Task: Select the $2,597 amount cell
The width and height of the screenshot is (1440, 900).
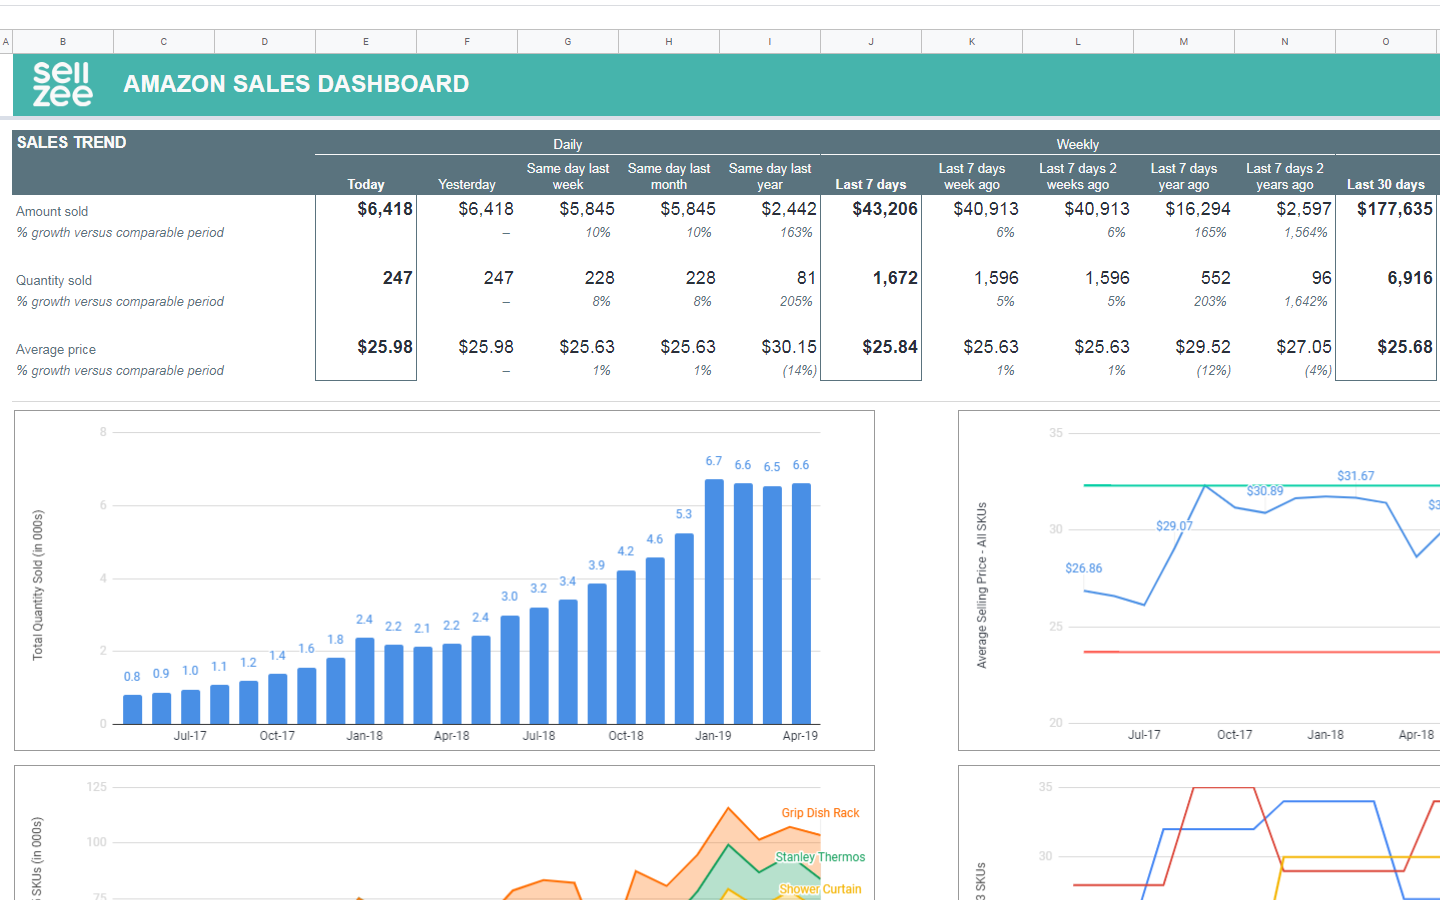Action: point(1304,209)
